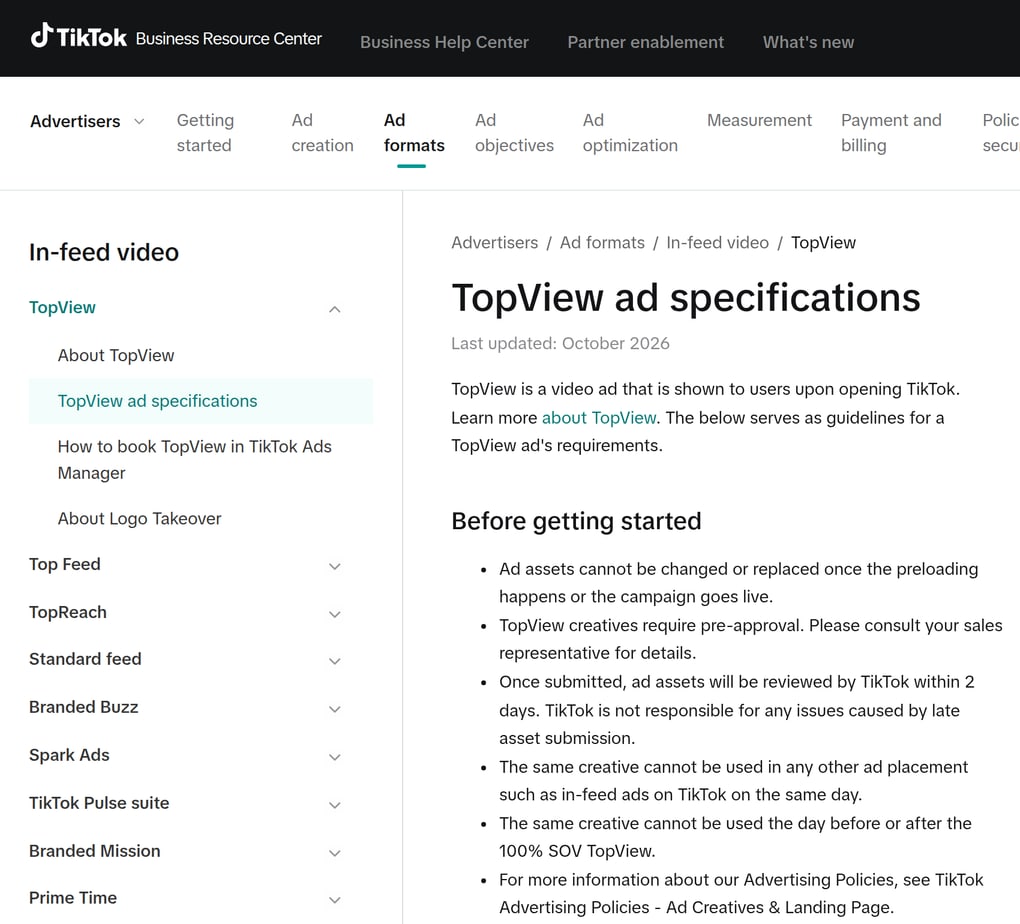Expand the Branded Buzz section chevron

click(334, 709)
